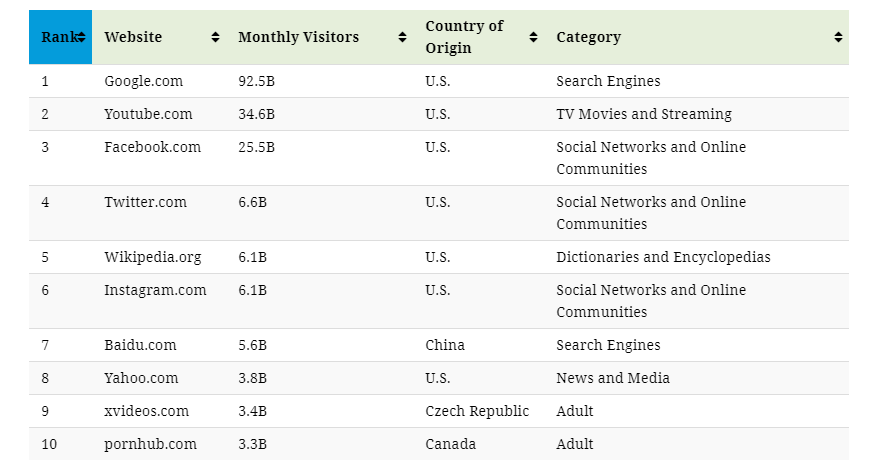Click sort arrows beside Country of Origin
The image size is (874, 461).
coord(533,38)
